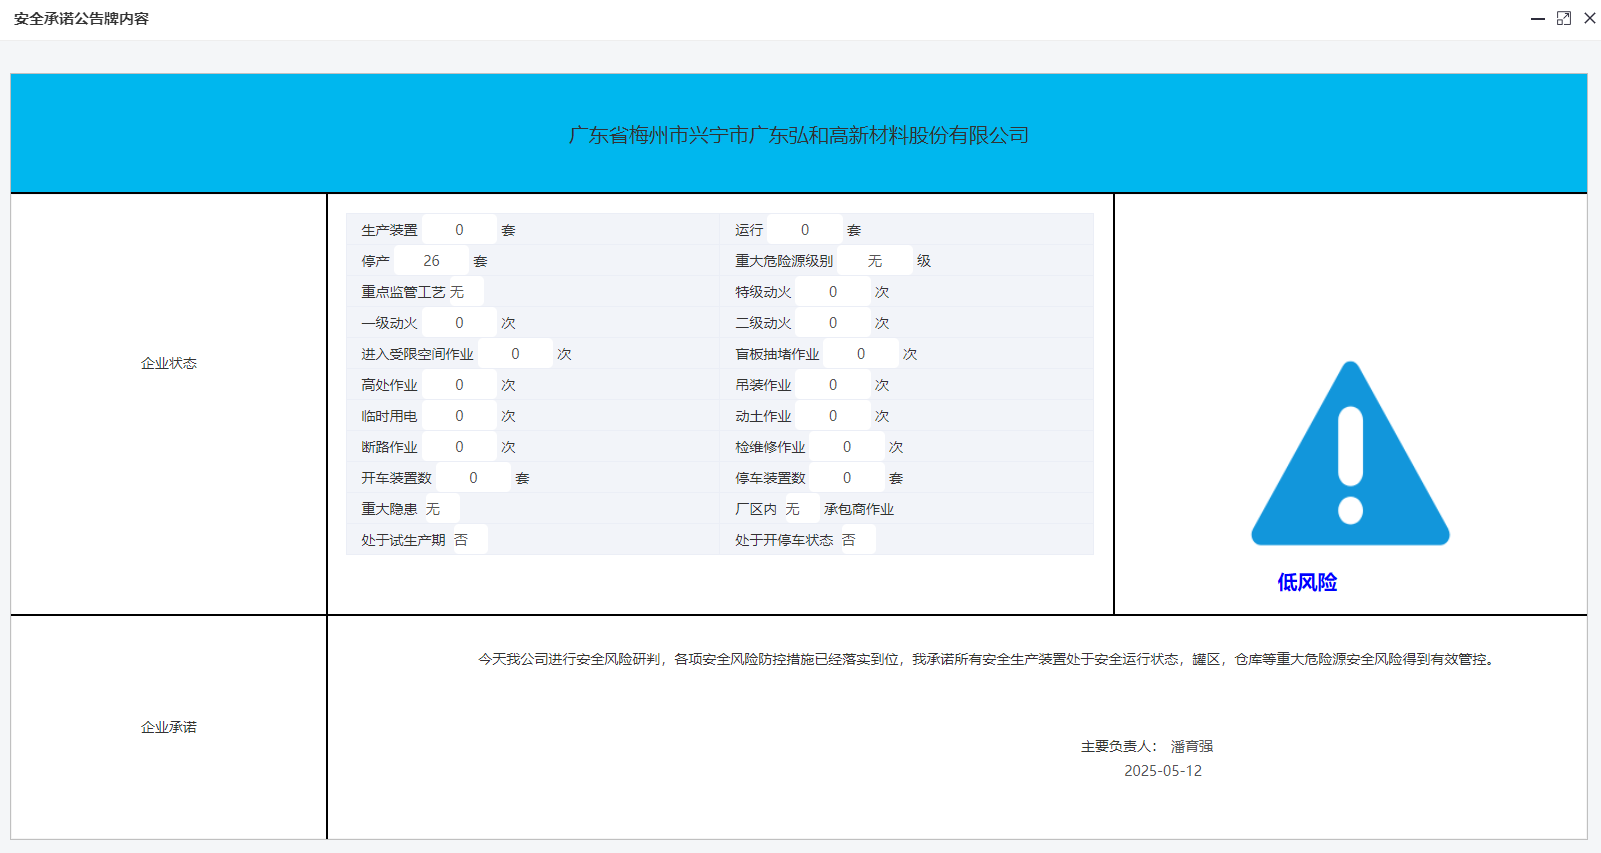The height and width of the screenshot is (853, 1601).
Task: Click the 处于试生产期 value field
Action: coord(469,540)
